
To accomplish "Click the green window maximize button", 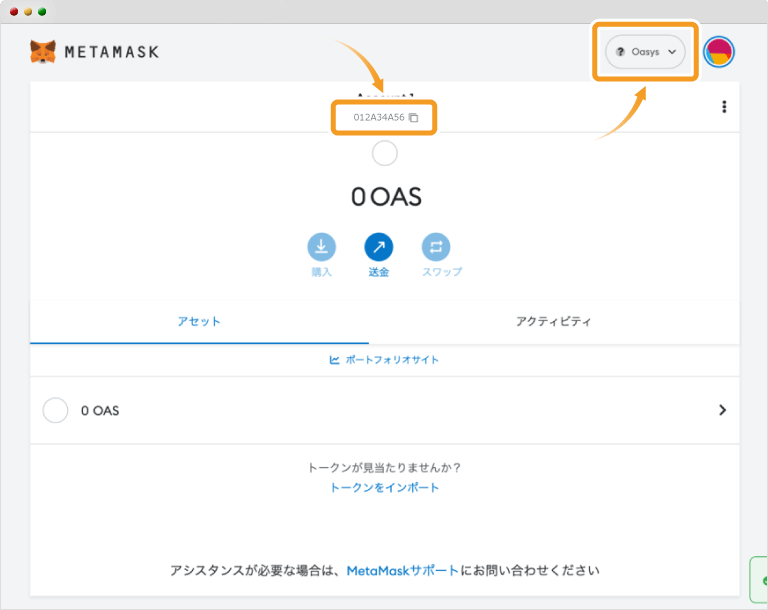I will click(x=42, y=11).
